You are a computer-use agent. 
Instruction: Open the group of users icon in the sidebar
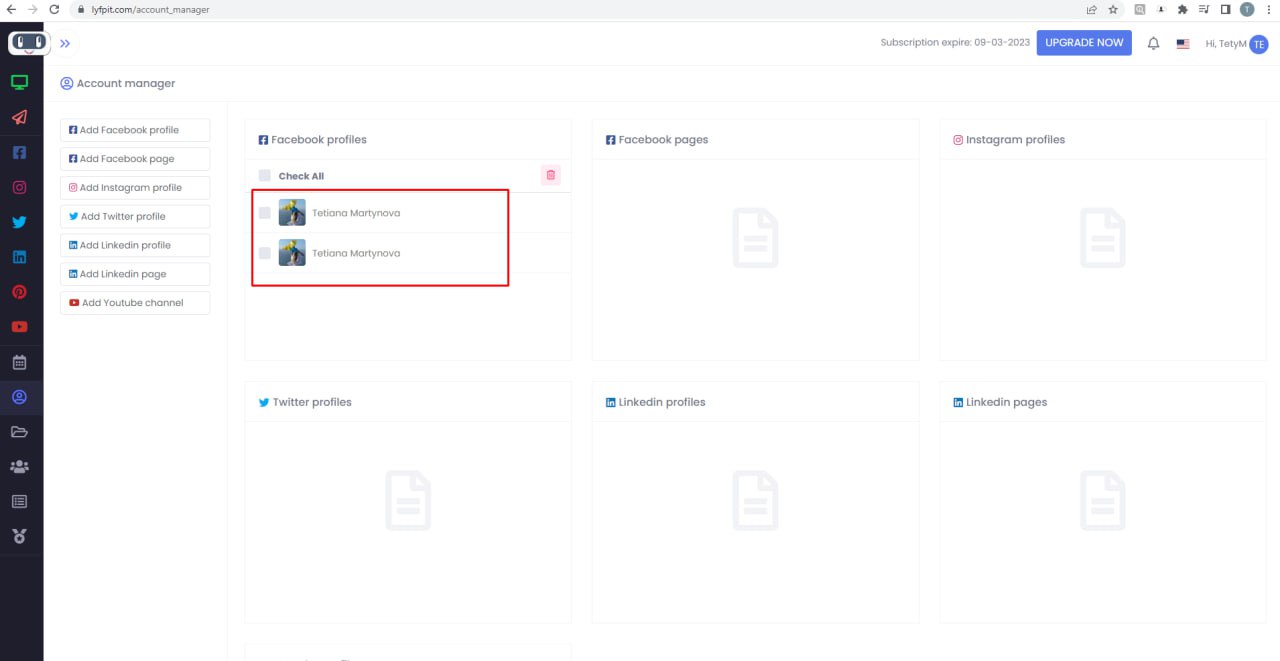point(19,466)
